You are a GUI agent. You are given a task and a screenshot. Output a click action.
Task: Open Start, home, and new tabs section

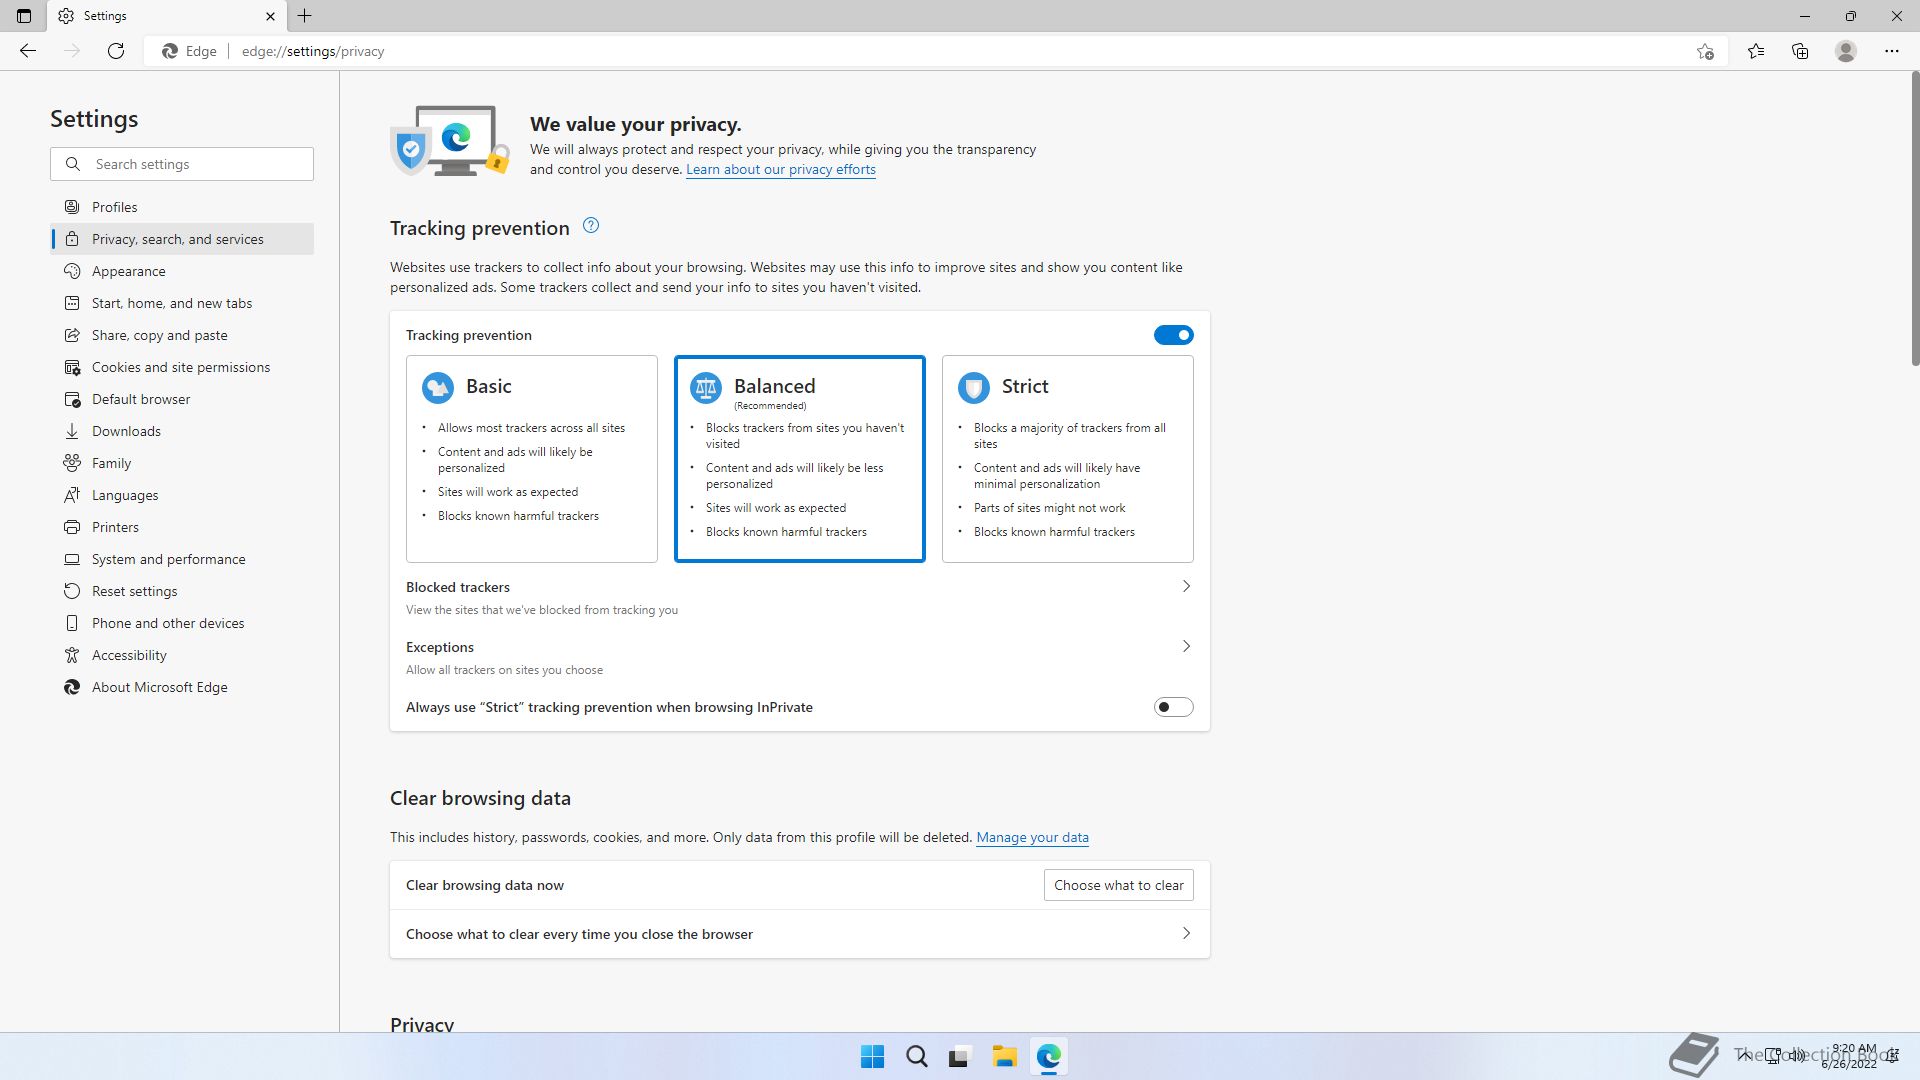182,303
